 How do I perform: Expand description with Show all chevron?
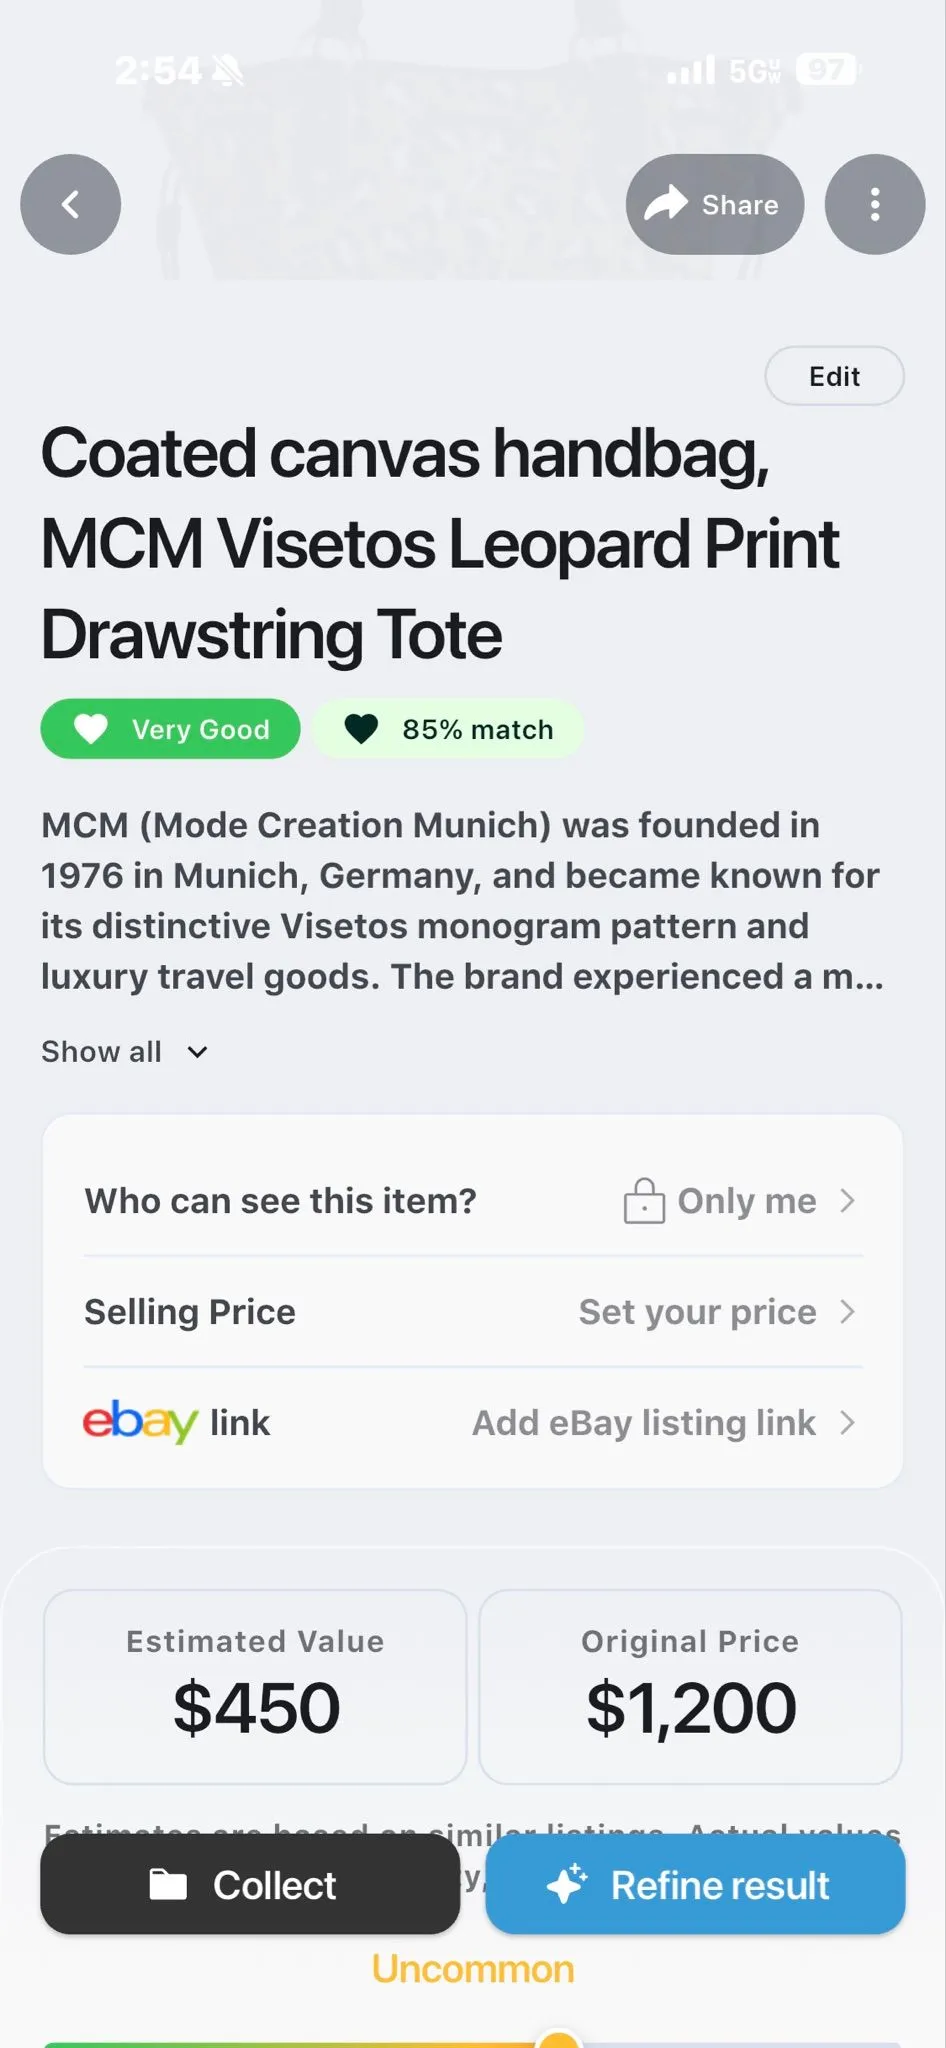(198, 1052)
